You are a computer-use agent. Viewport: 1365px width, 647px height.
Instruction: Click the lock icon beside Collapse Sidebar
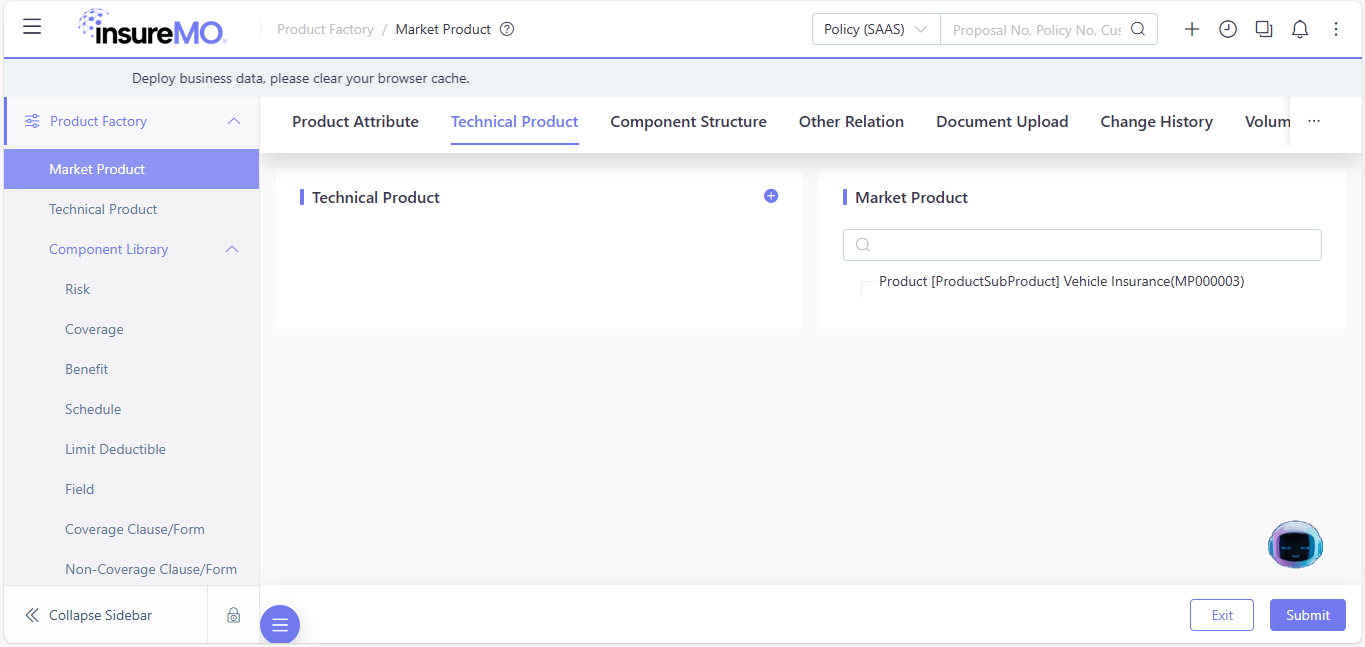233,615
